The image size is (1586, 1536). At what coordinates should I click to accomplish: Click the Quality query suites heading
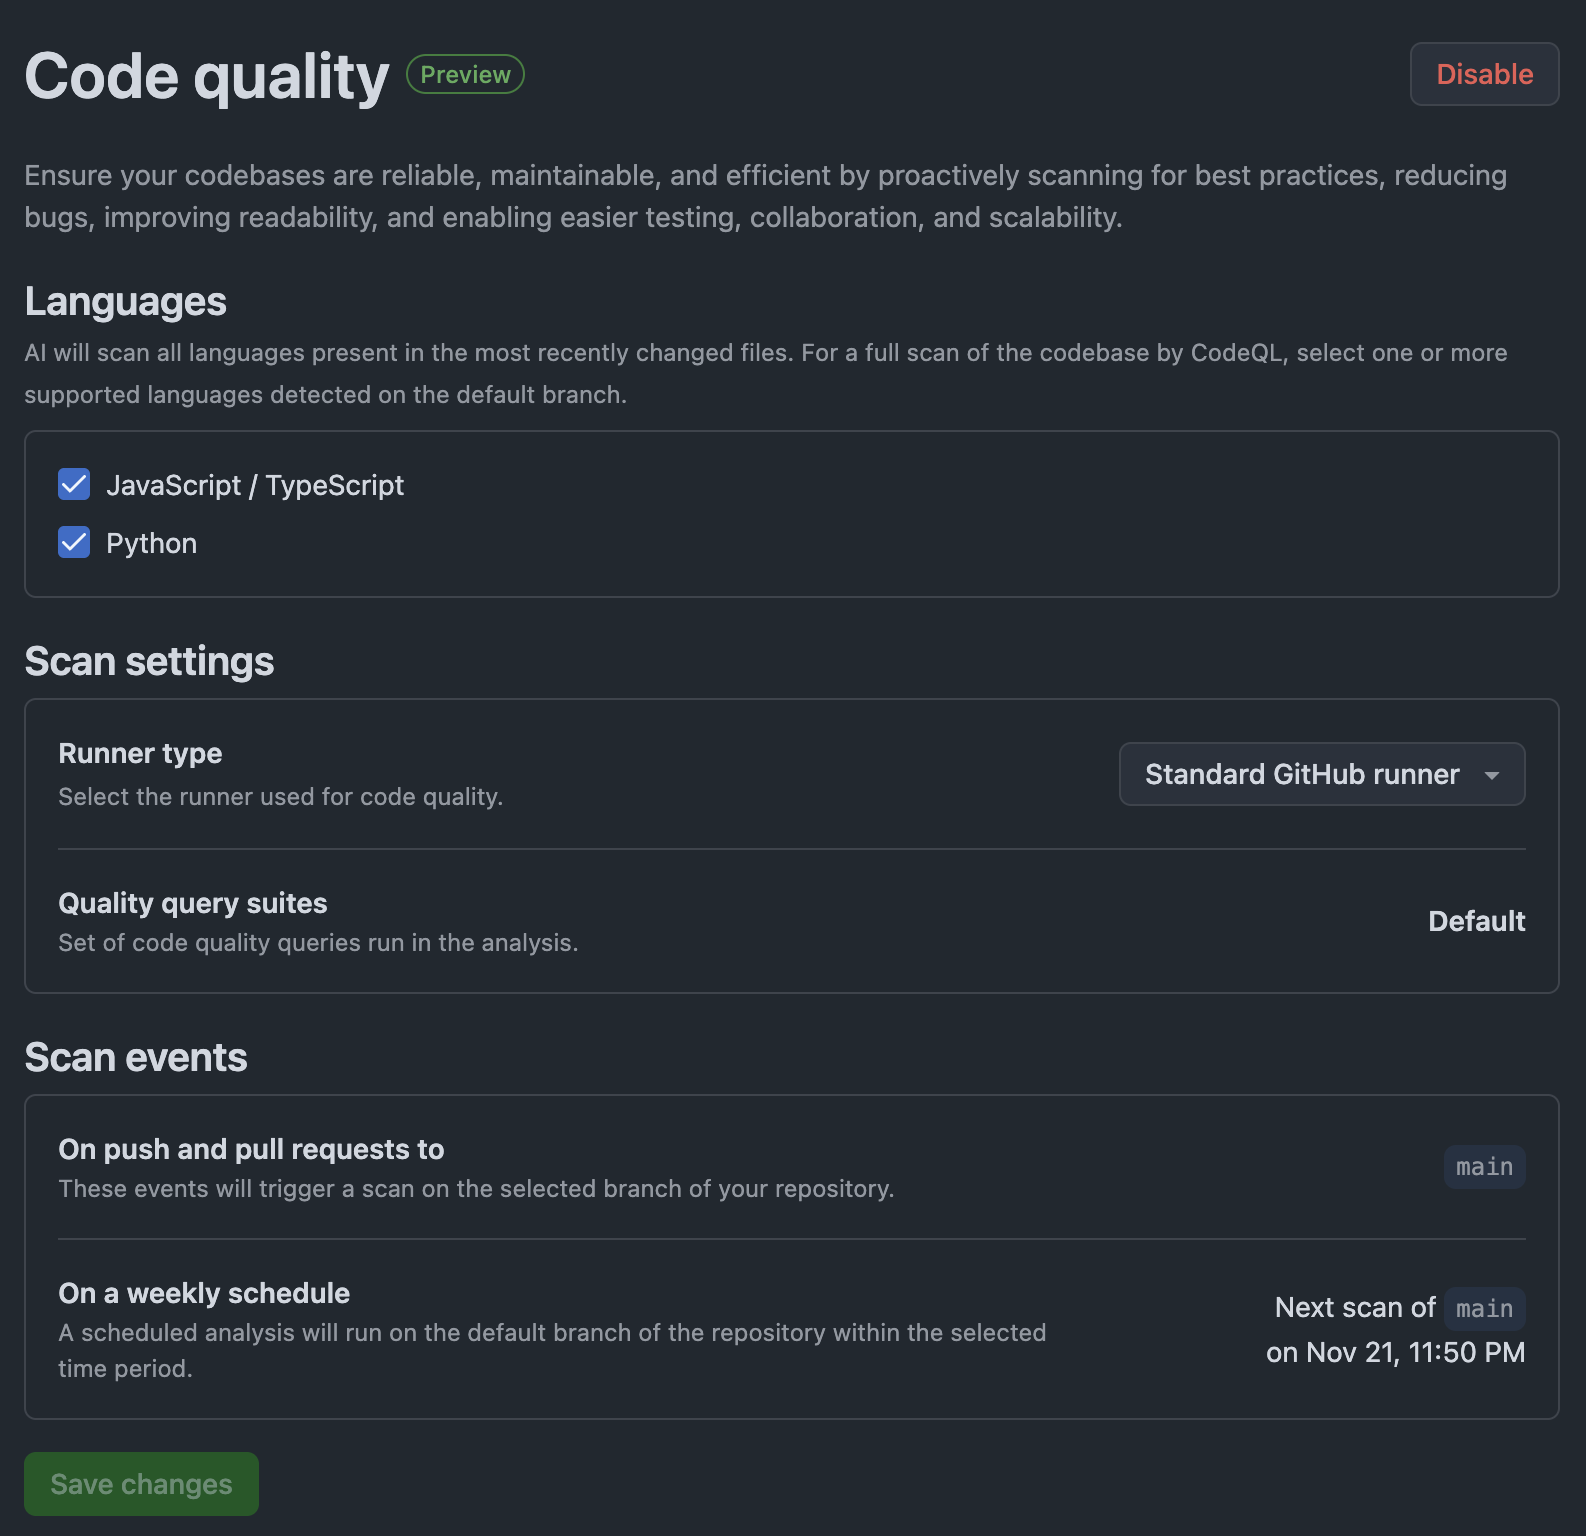point(193,903)
